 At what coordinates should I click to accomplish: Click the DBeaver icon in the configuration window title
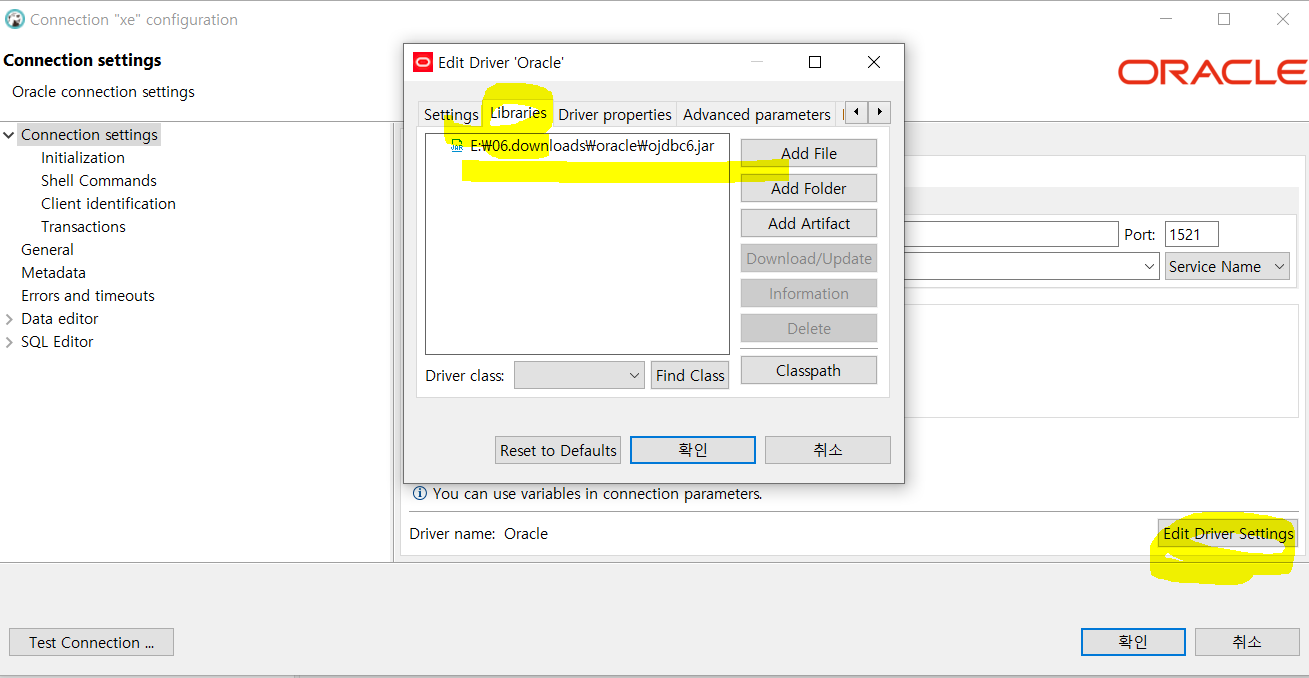(x=15, y=19)
